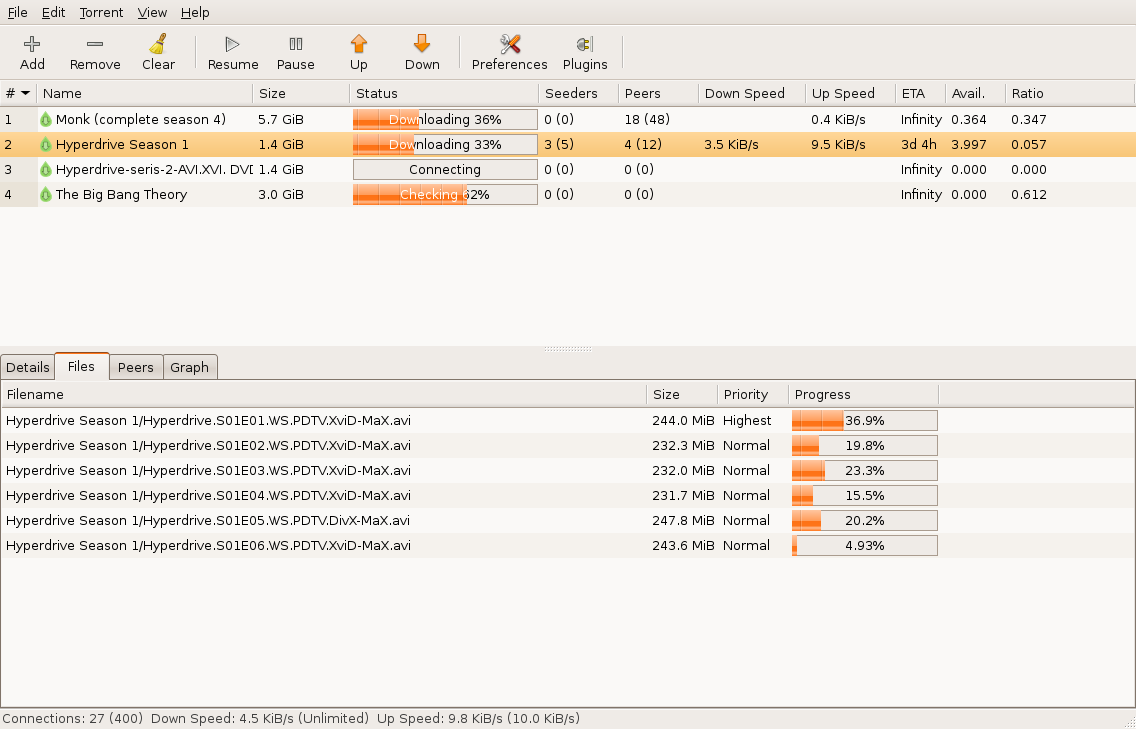Sort by Ratio column header
The height and width of the screenshot is (729, 1136).
coord(1069,93)
